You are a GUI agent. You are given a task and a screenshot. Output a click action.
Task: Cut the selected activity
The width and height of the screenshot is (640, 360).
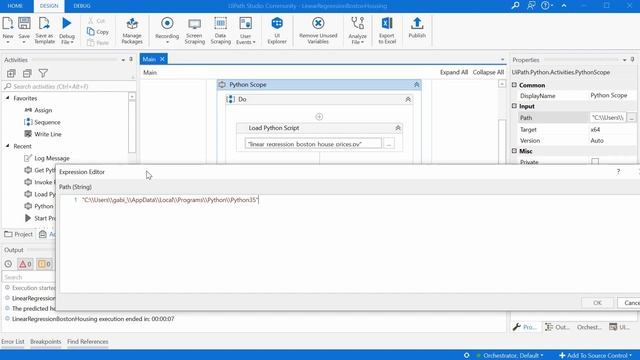tap(97, 20)
